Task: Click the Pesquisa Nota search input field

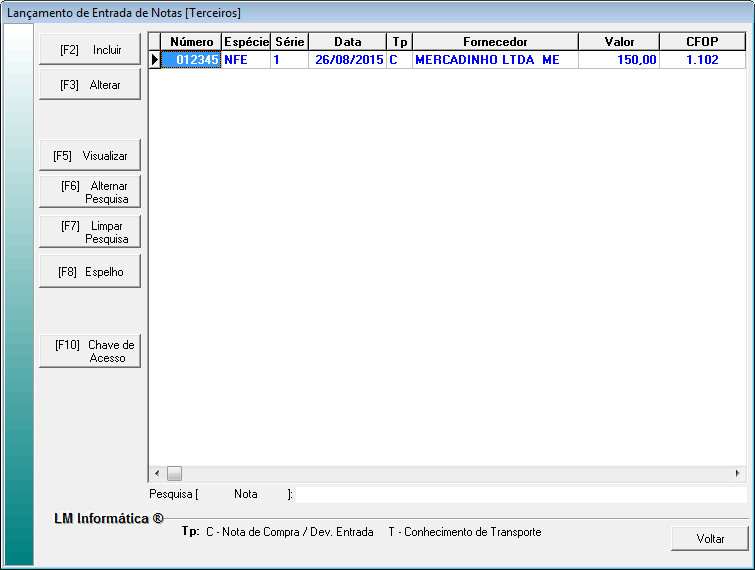Action: click(520, 494)
